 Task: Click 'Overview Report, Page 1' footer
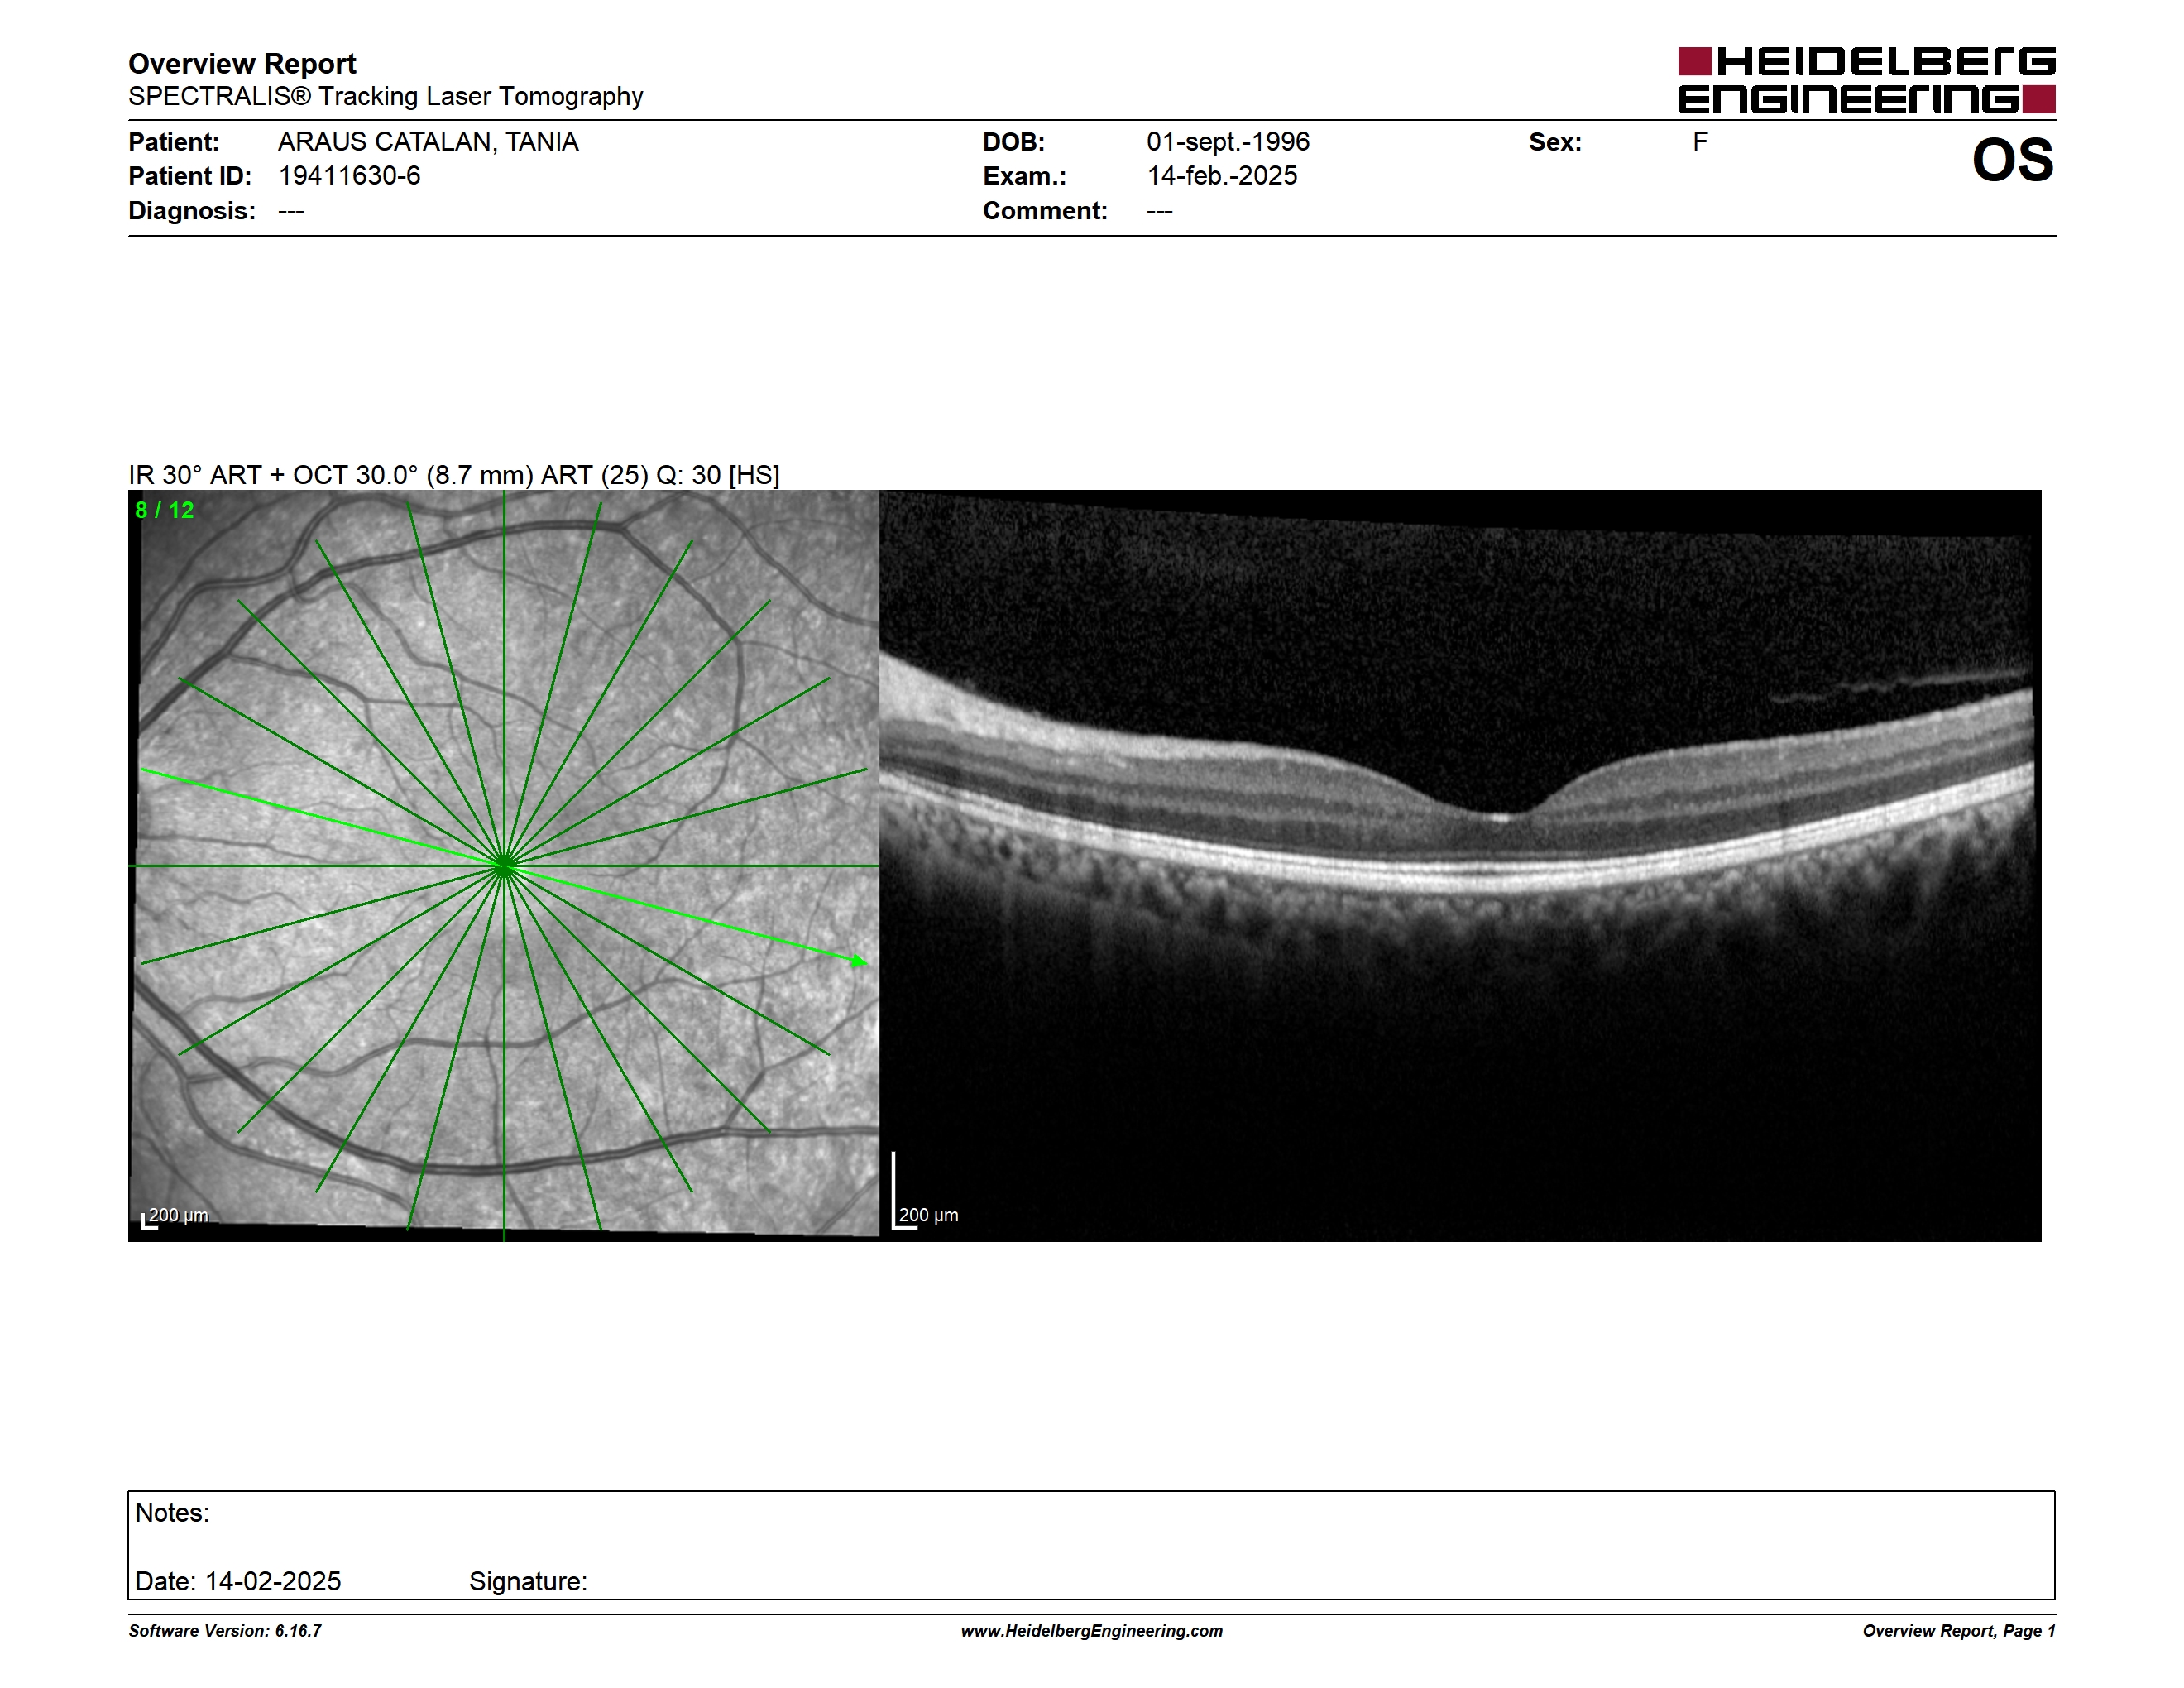(x=1959, y=1631)
